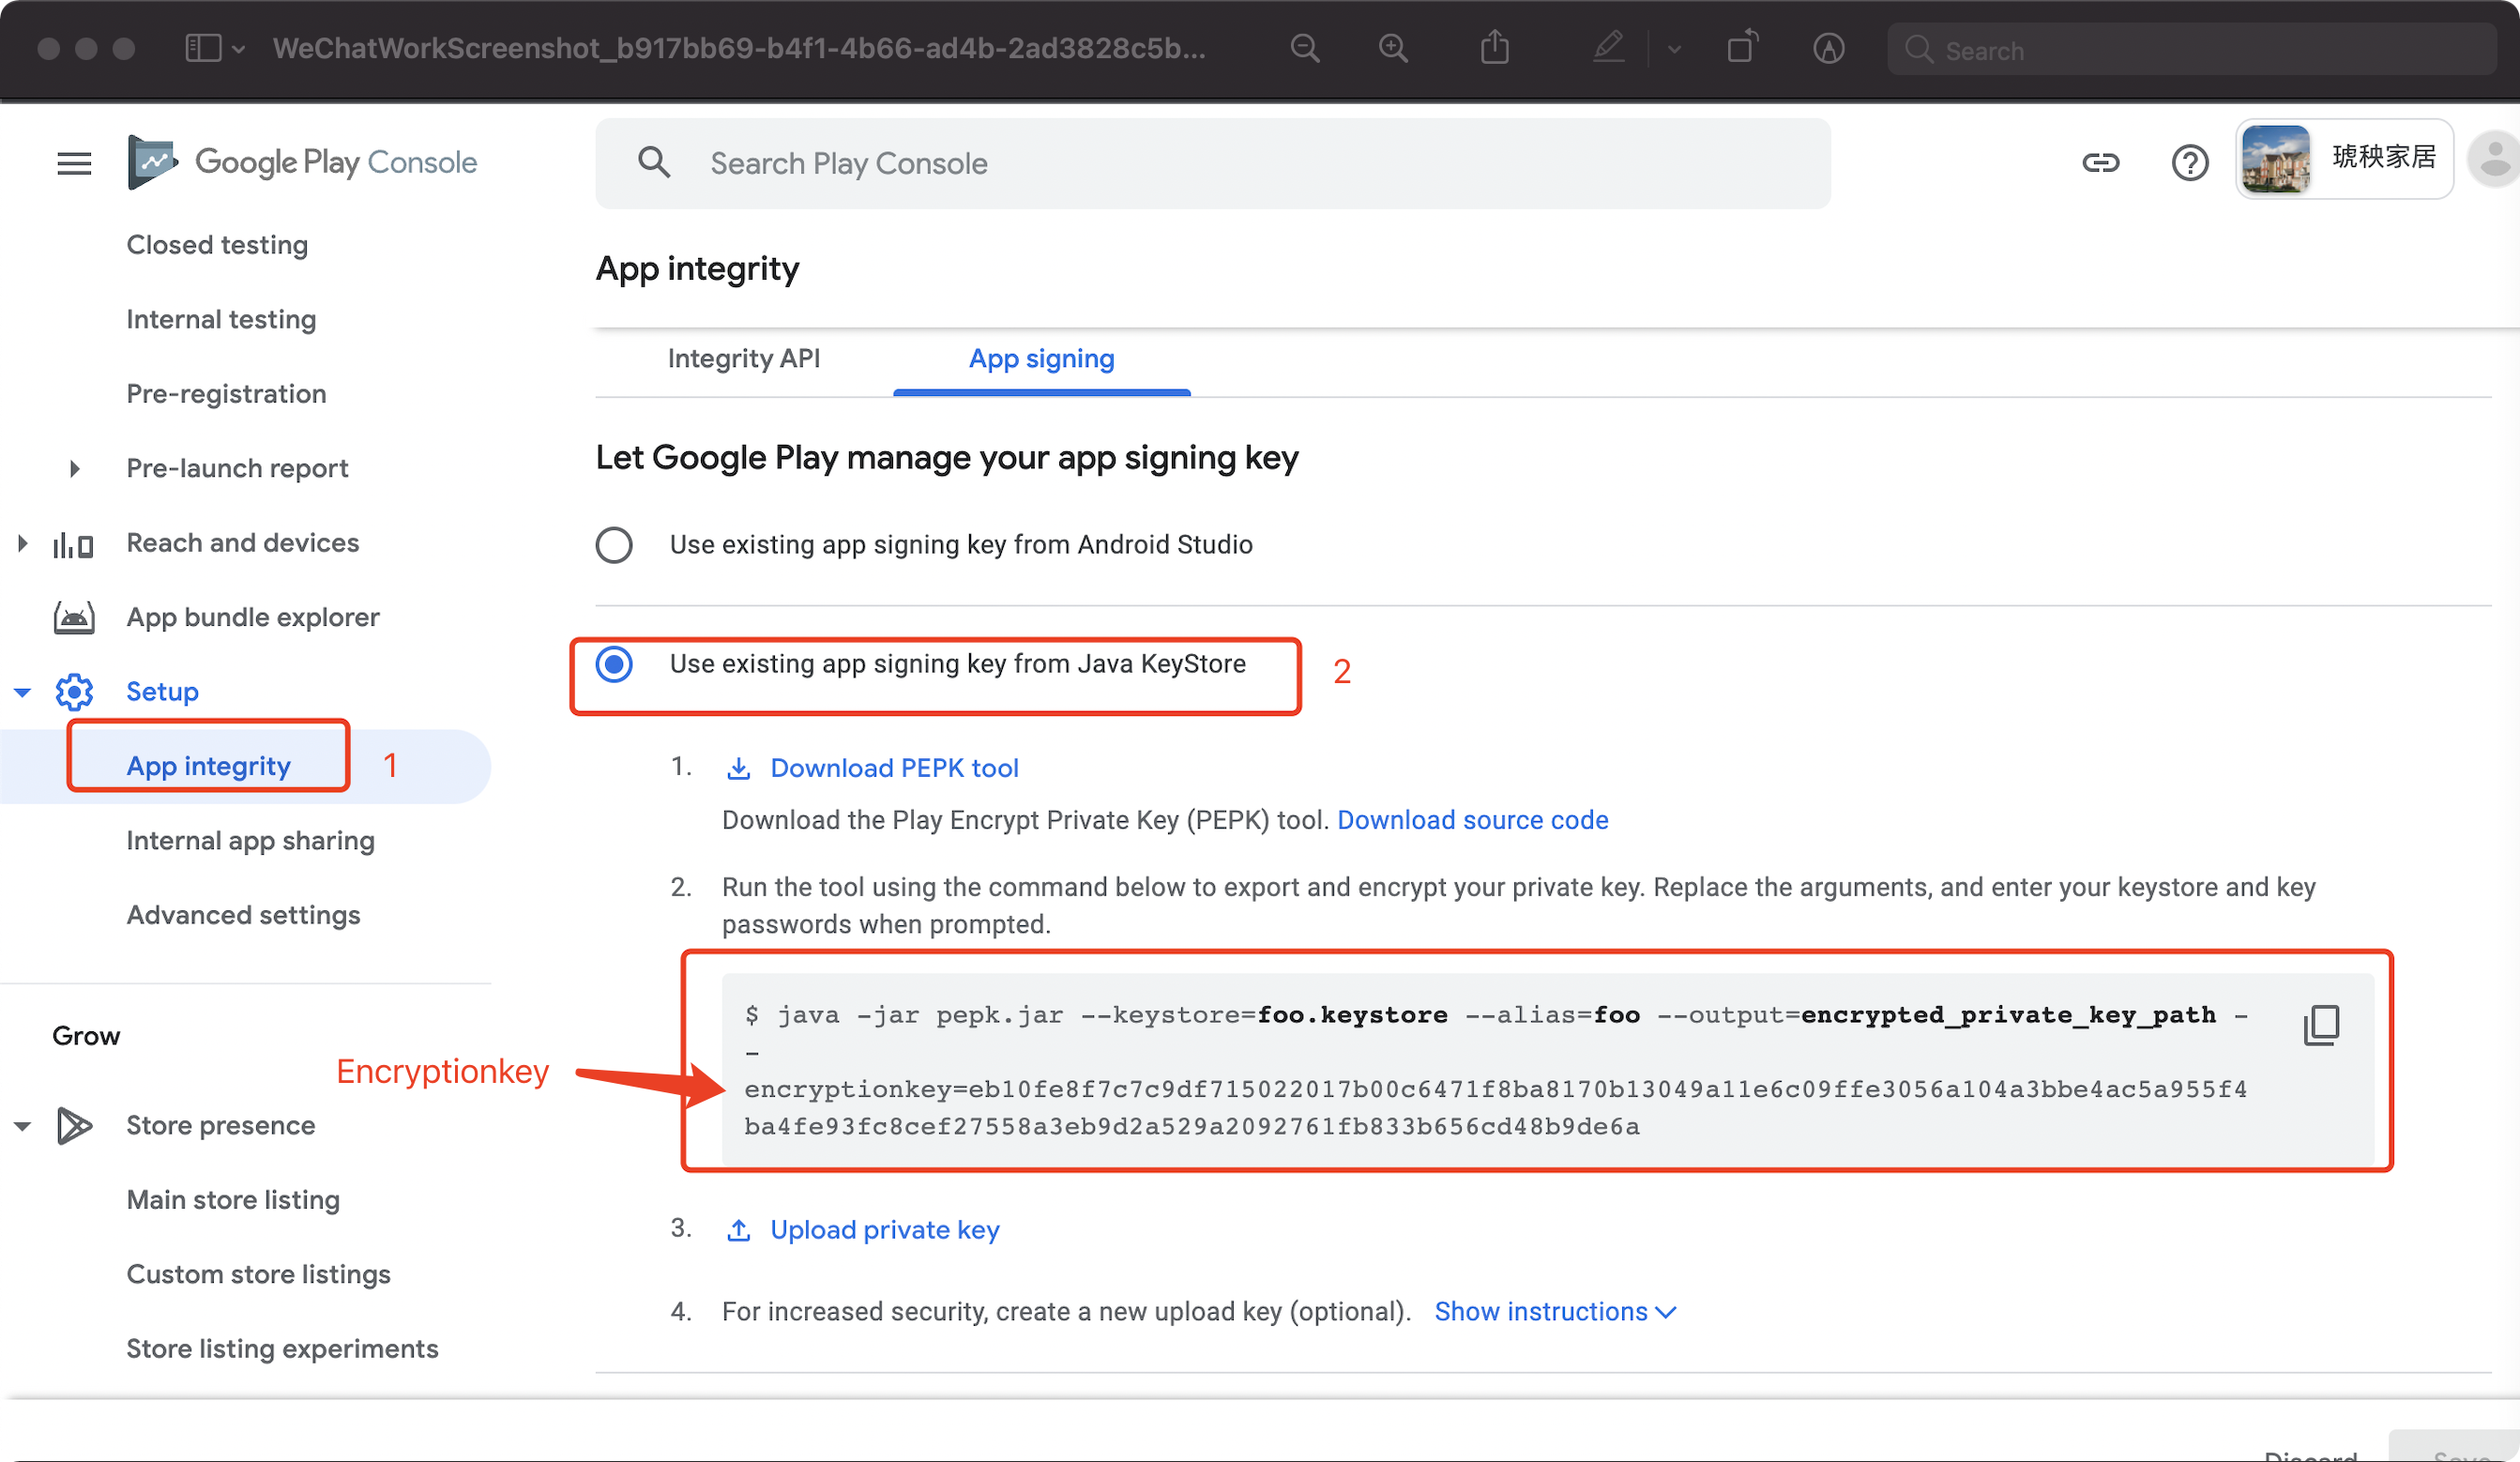Click the developer account thumbnail 琥秧家居
2520x1462 pixels.
2343,159
